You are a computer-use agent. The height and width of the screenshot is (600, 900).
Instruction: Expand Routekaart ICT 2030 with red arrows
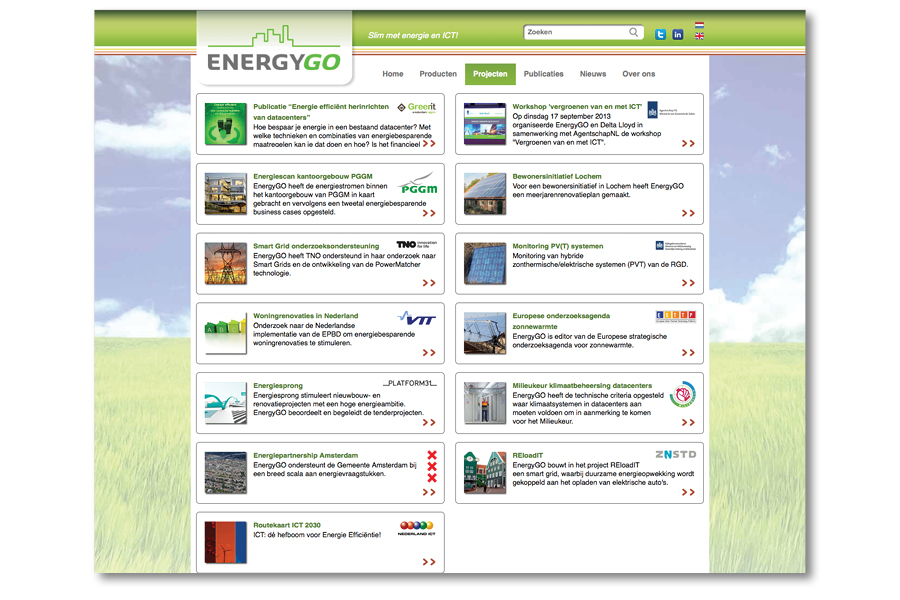pos(428,562)
